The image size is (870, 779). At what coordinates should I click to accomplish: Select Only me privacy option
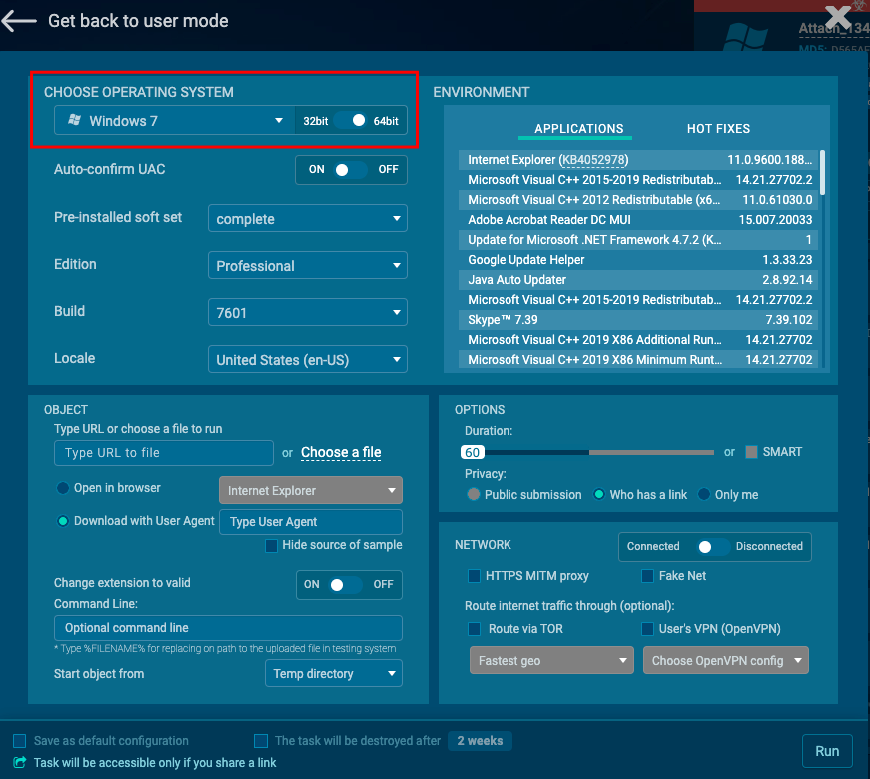point(704,494)
